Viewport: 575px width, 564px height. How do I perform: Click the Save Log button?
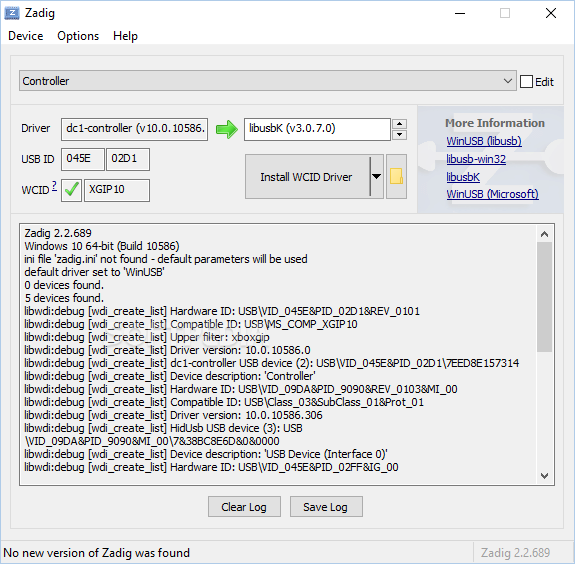(x=326, y=507)
